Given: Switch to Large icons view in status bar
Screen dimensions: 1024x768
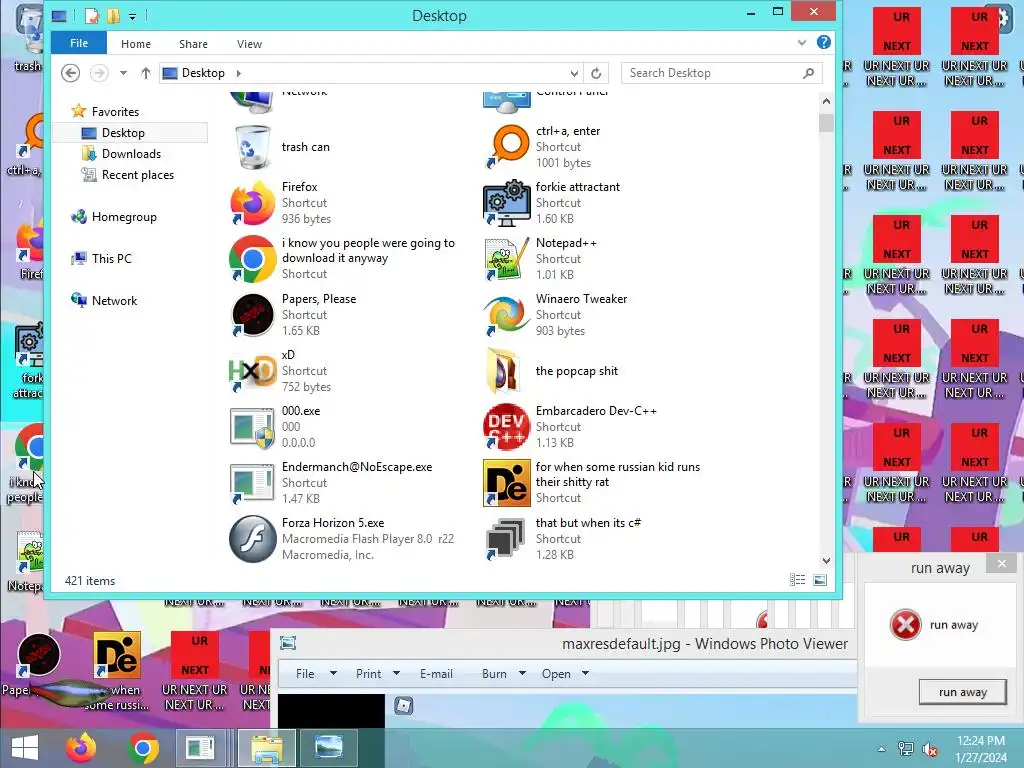Looking at the screenshot, I should (x=820, y=580).
